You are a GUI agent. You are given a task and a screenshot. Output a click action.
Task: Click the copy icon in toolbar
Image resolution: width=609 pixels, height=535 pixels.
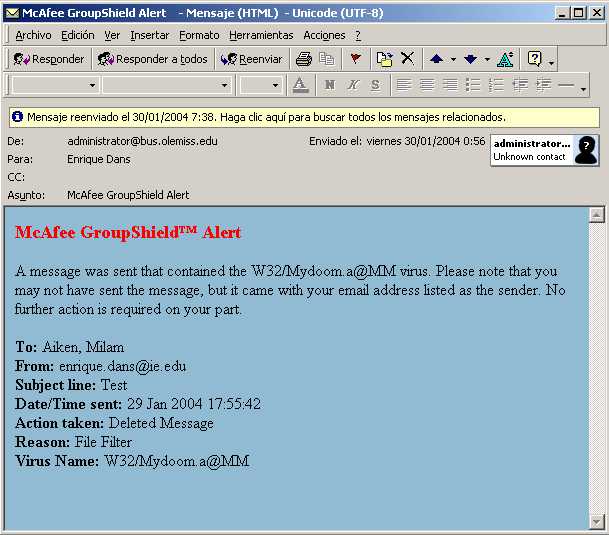click(x=326, y=59)
